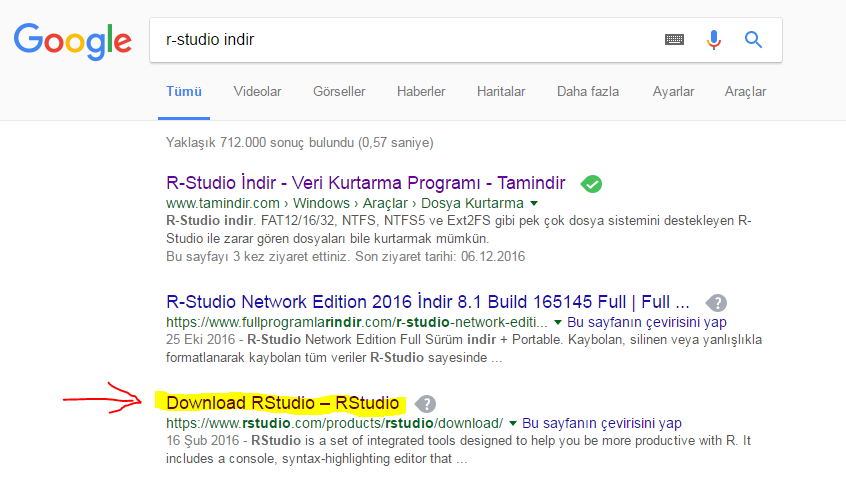Click the fullprogramlarindir.com URL text
Screen dimensions: 846x486
pyautogui.click(x=357, y=323)
